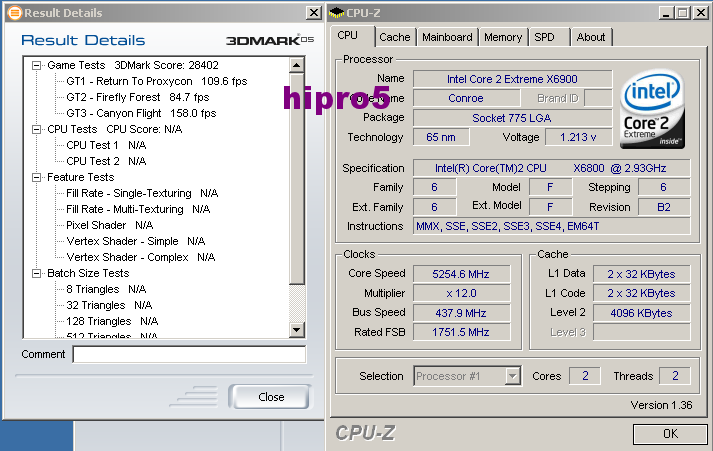Click the results list scrollbar thumb

coord(296,178)
